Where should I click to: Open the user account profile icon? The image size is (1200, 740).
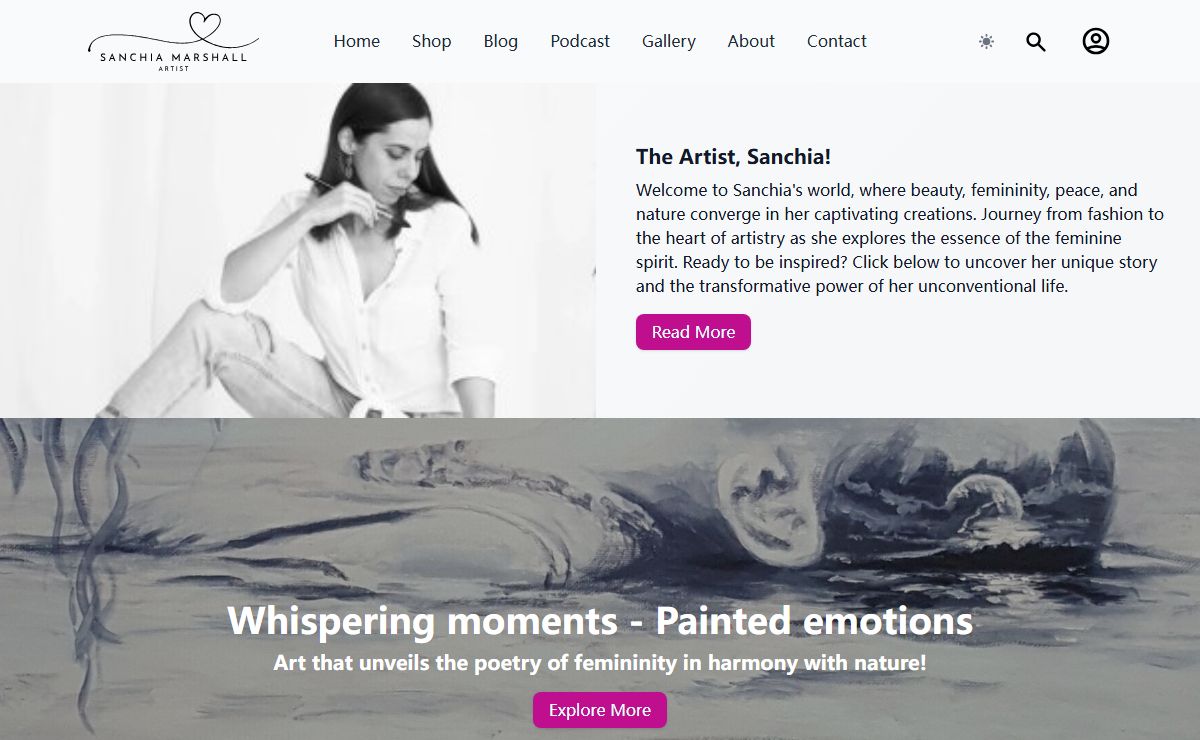point(1096,41)
